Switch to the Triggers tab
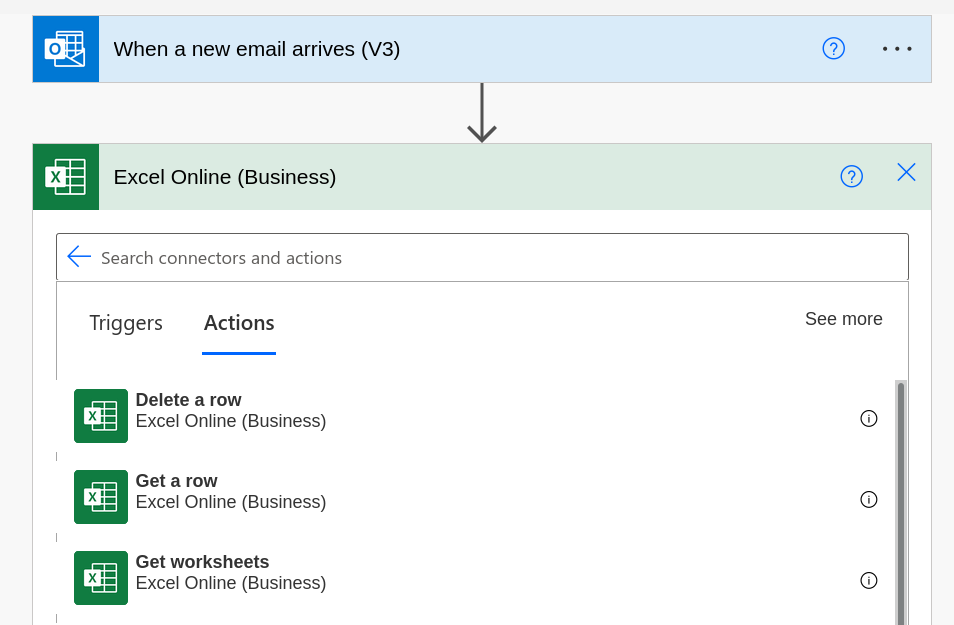Image resolution: width=954 pixels, height=625 pixels. pos(126,323)
